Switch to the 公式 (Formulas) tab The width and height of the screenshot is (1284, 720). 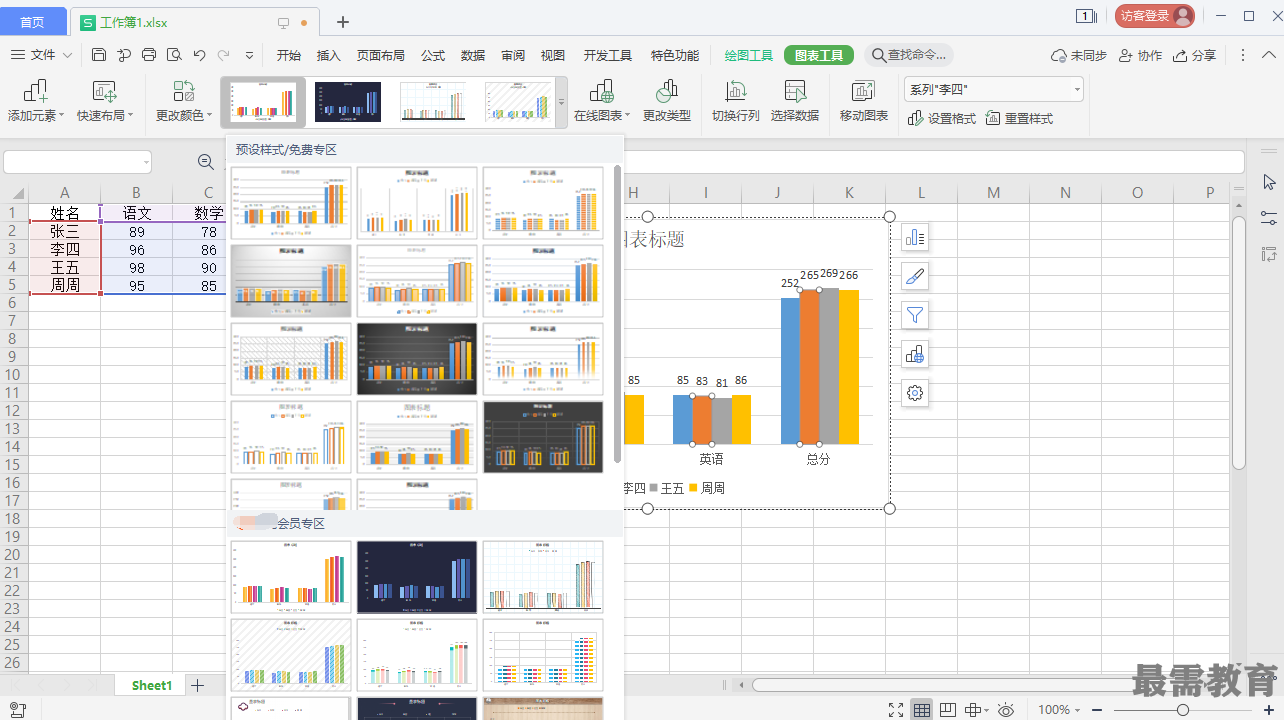(x=433, y=55)
